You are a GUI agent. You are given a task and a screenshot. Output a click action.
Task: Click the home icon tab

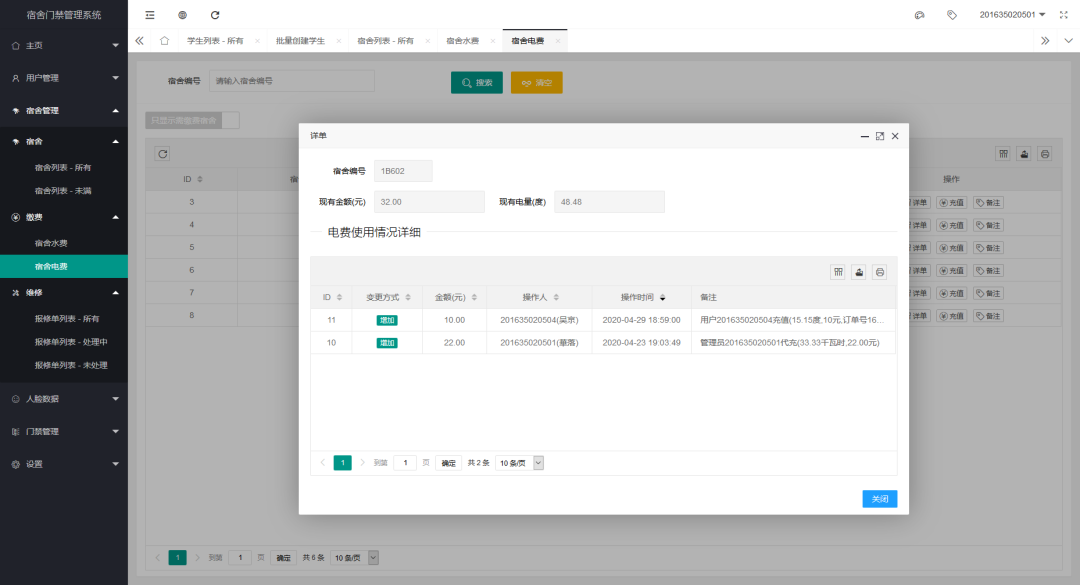pyautogui.click(x=165, y=41)
